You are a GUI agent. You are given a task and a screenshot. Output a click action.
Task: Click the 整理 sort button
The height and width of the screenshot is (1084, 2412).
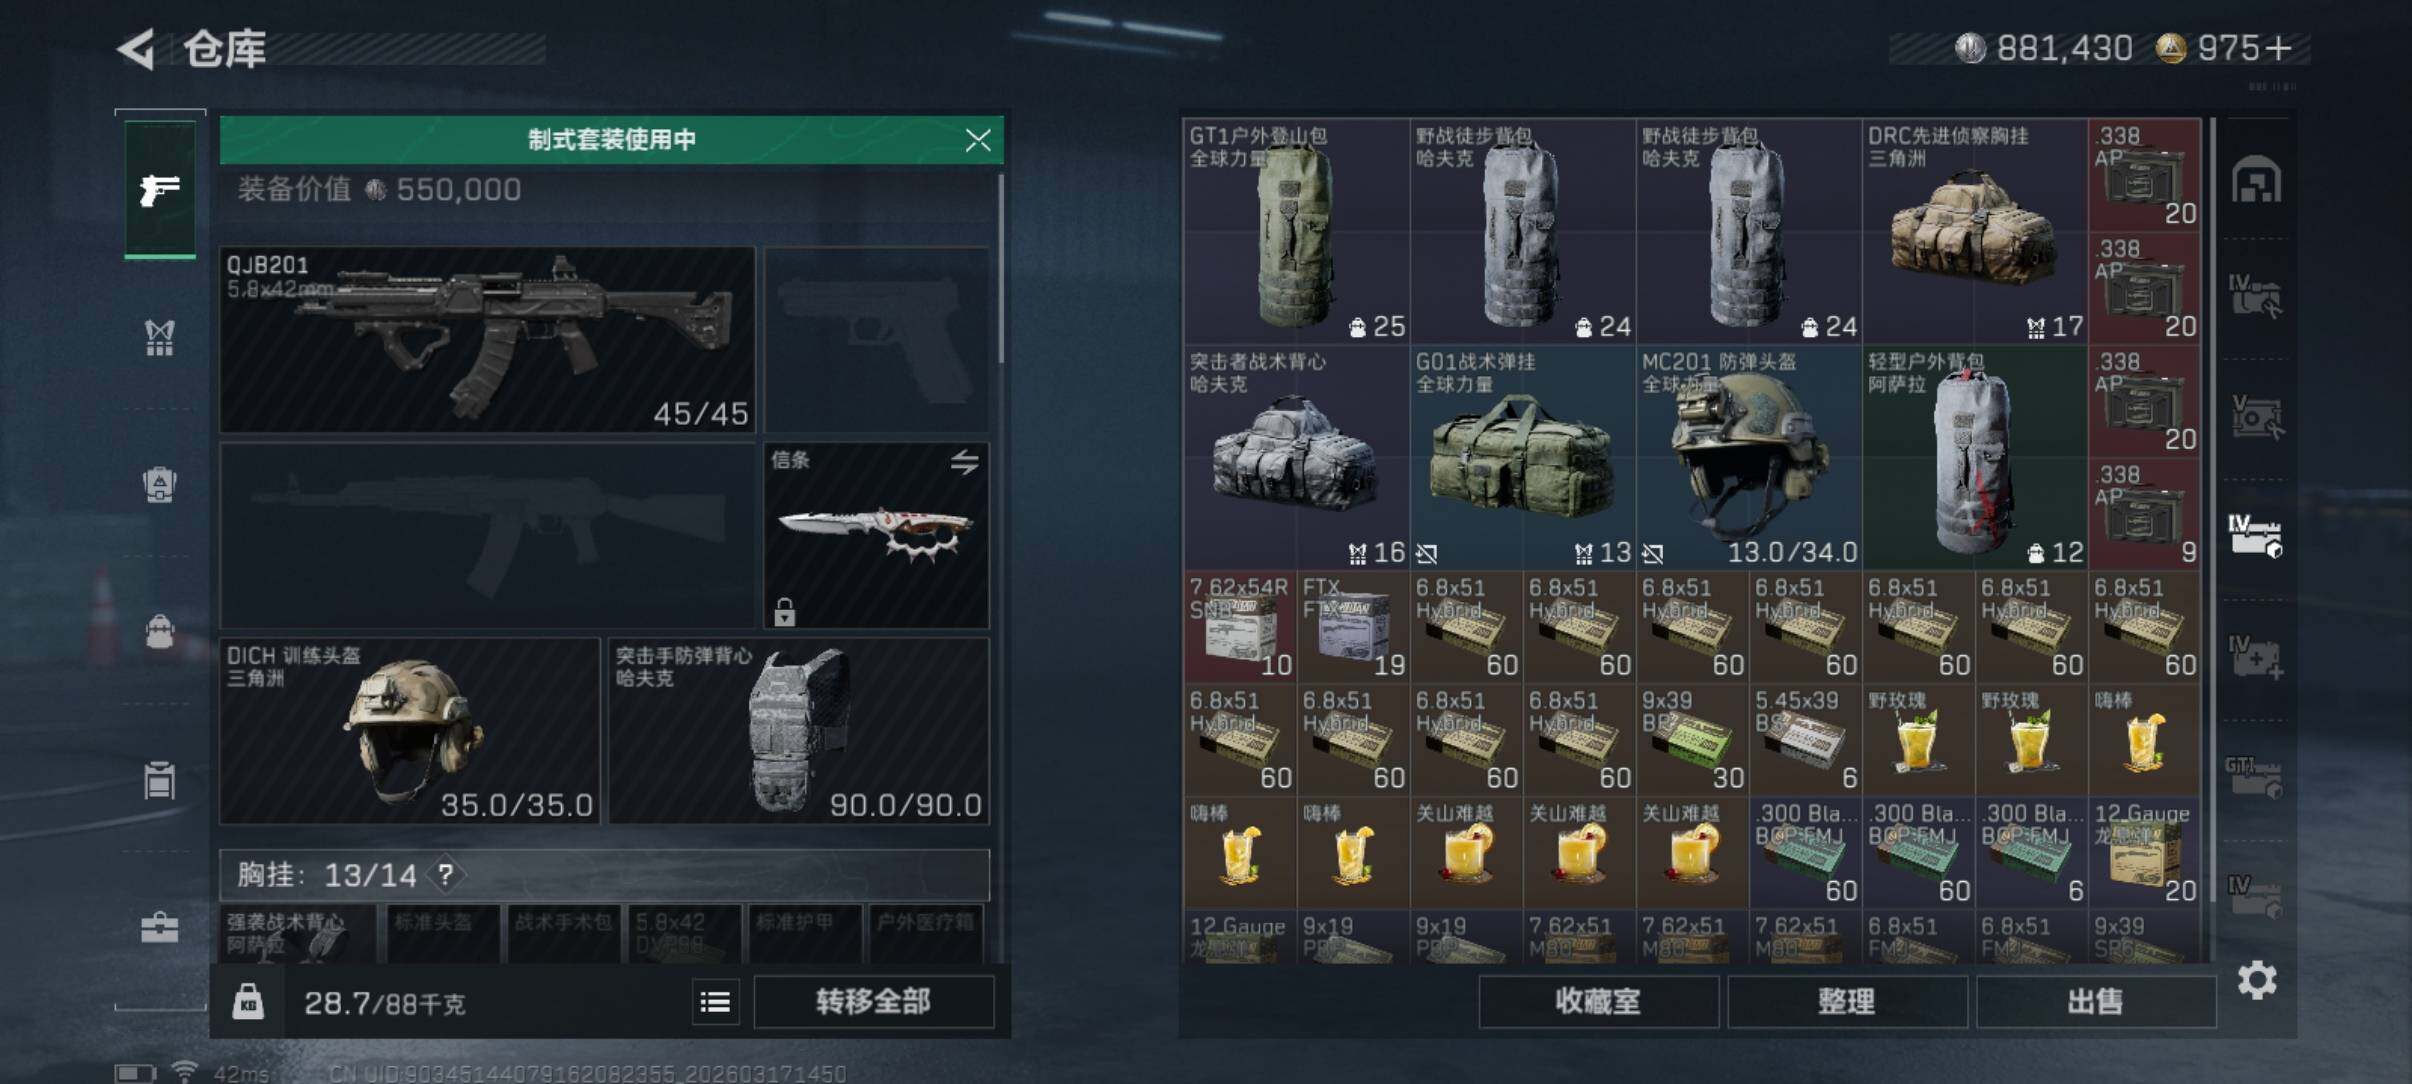pyautogui.click(x=1846, y=1001)
